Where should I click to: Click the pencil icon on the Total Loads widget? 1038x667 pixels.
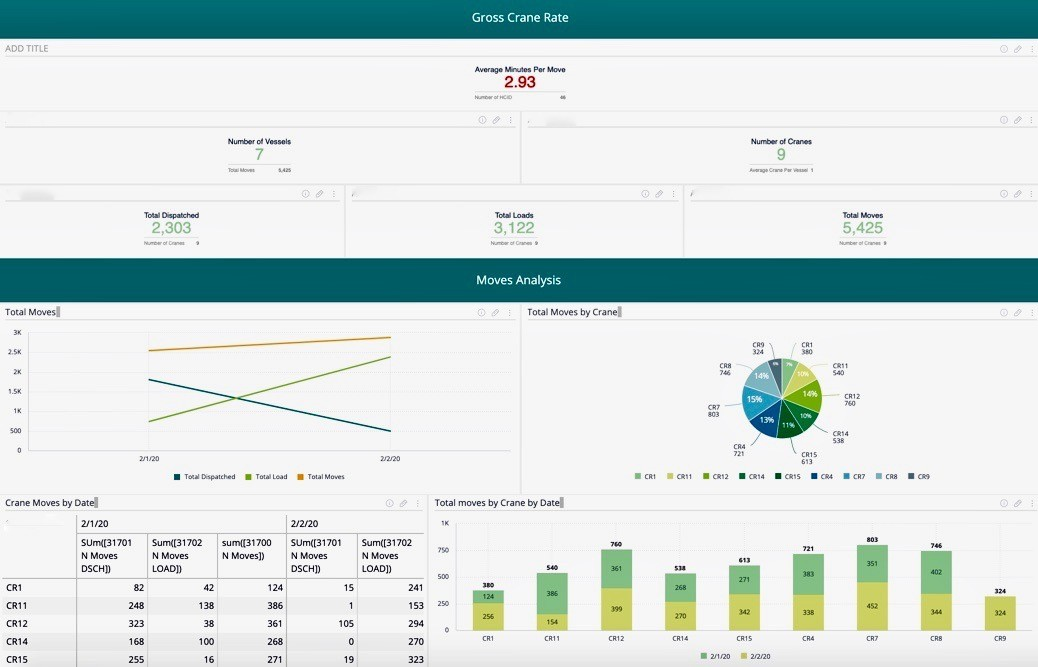[659, 194]
